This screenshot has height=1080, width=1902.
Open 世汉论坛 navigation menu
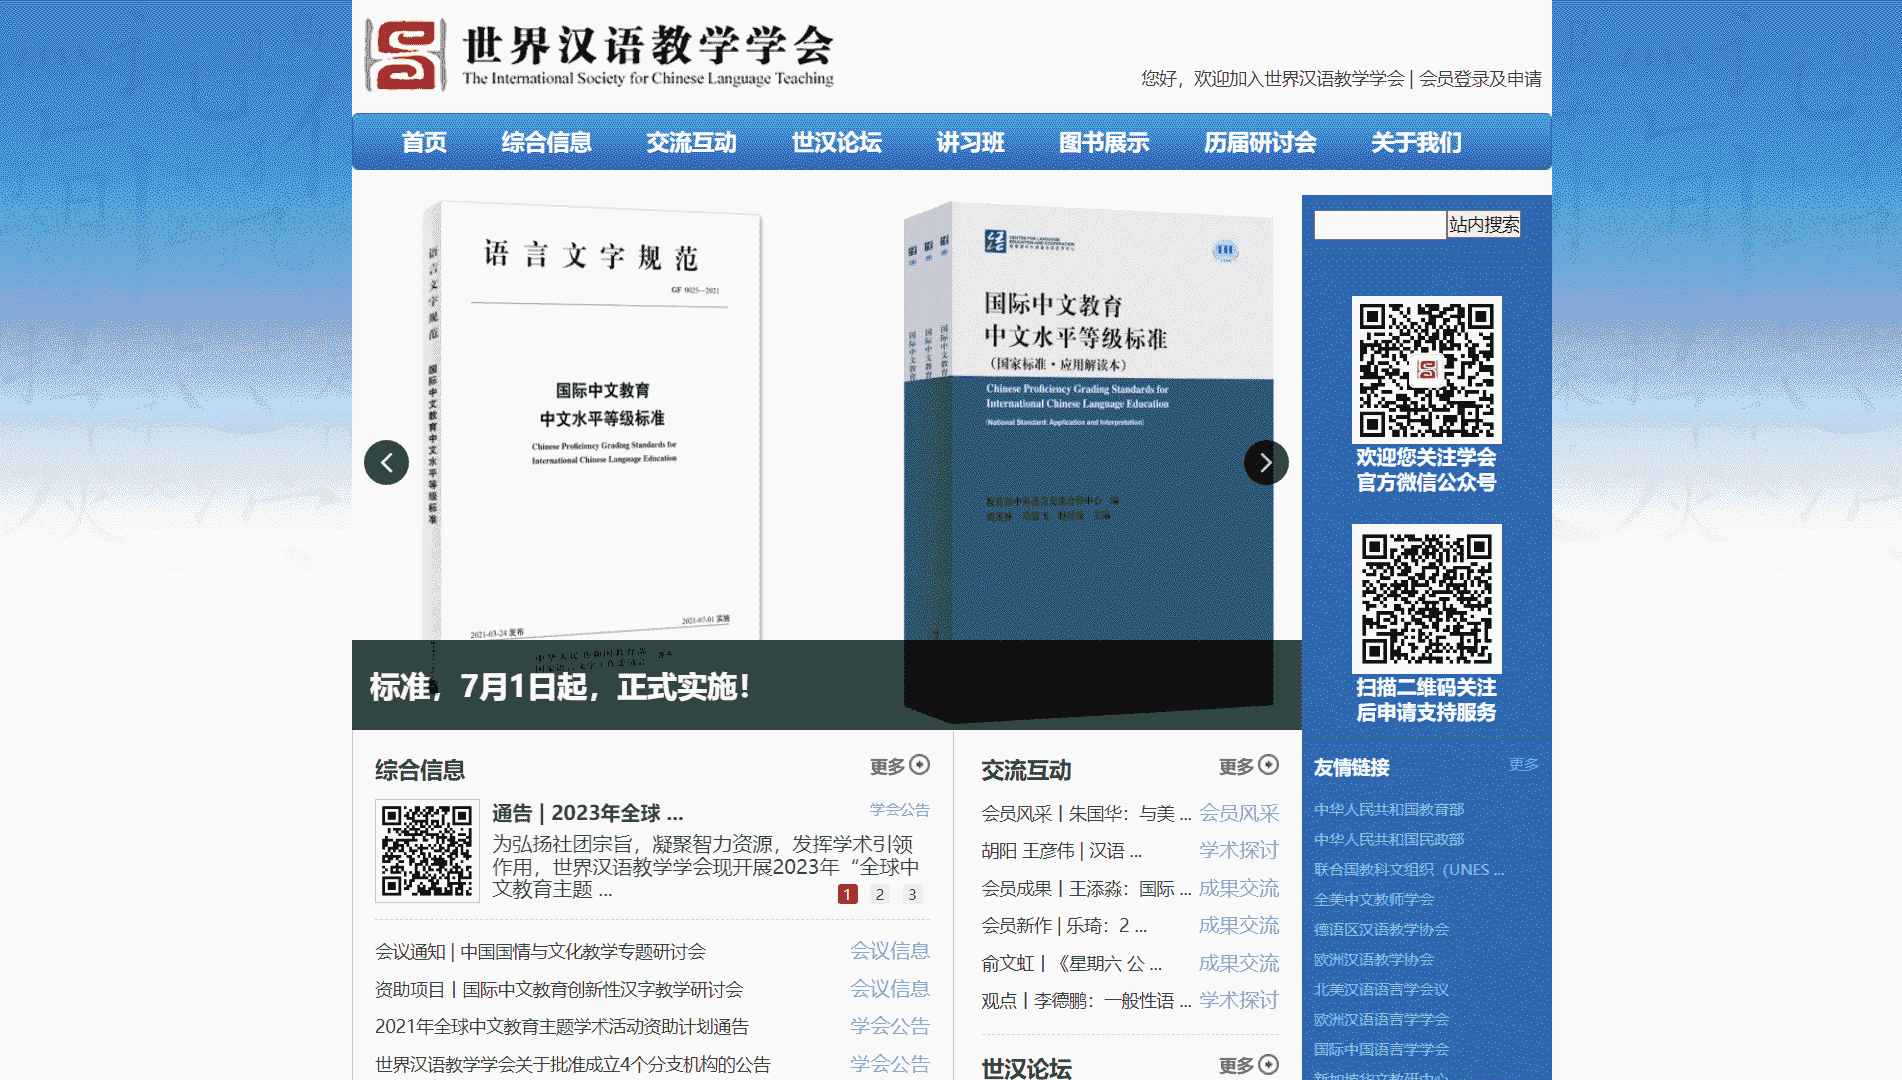[x=836, y=143]
